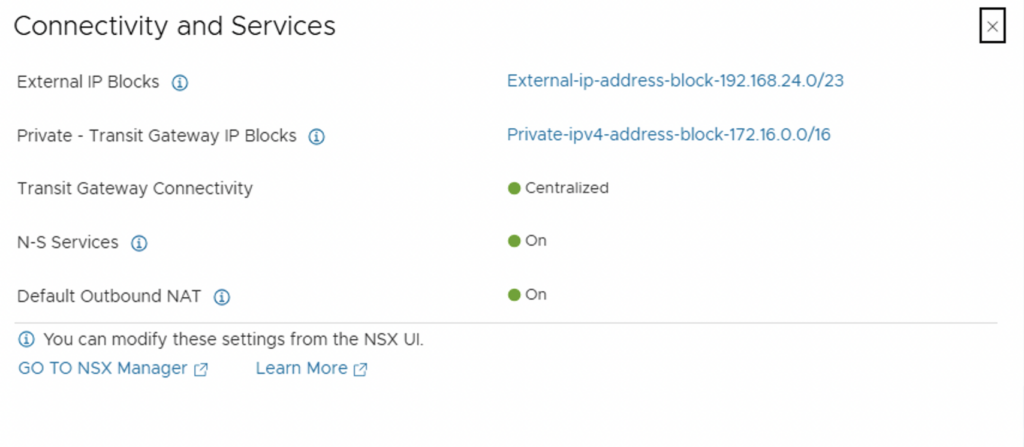Open the Private-ipv4-address-block-172.16.0.0/16 link
The height and width of the screenshot is (447, 1024).
pos(668,135)
